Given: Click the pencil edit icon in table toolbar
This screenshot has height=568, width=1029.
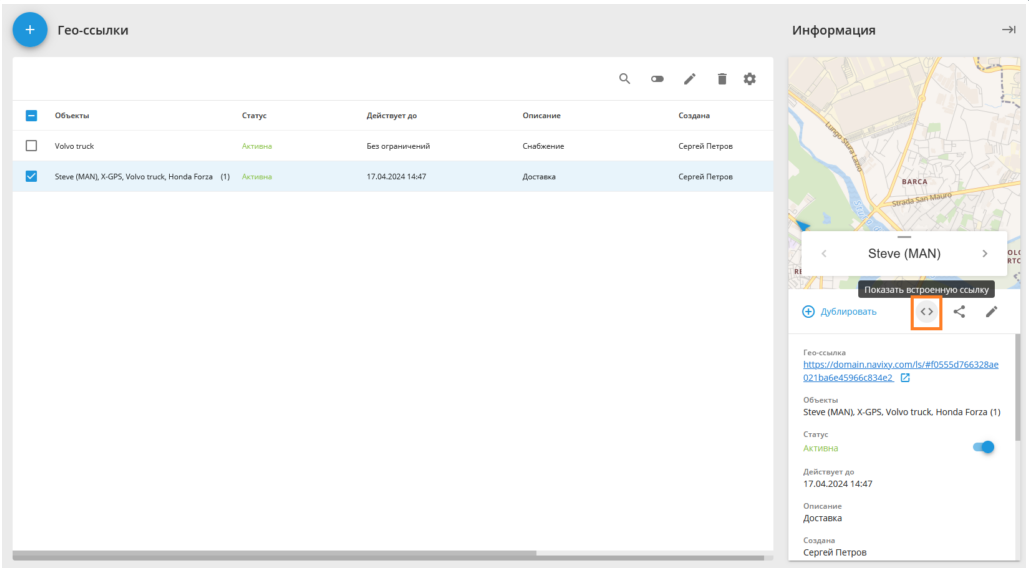Looking at the screenshot, I should 689,79.
